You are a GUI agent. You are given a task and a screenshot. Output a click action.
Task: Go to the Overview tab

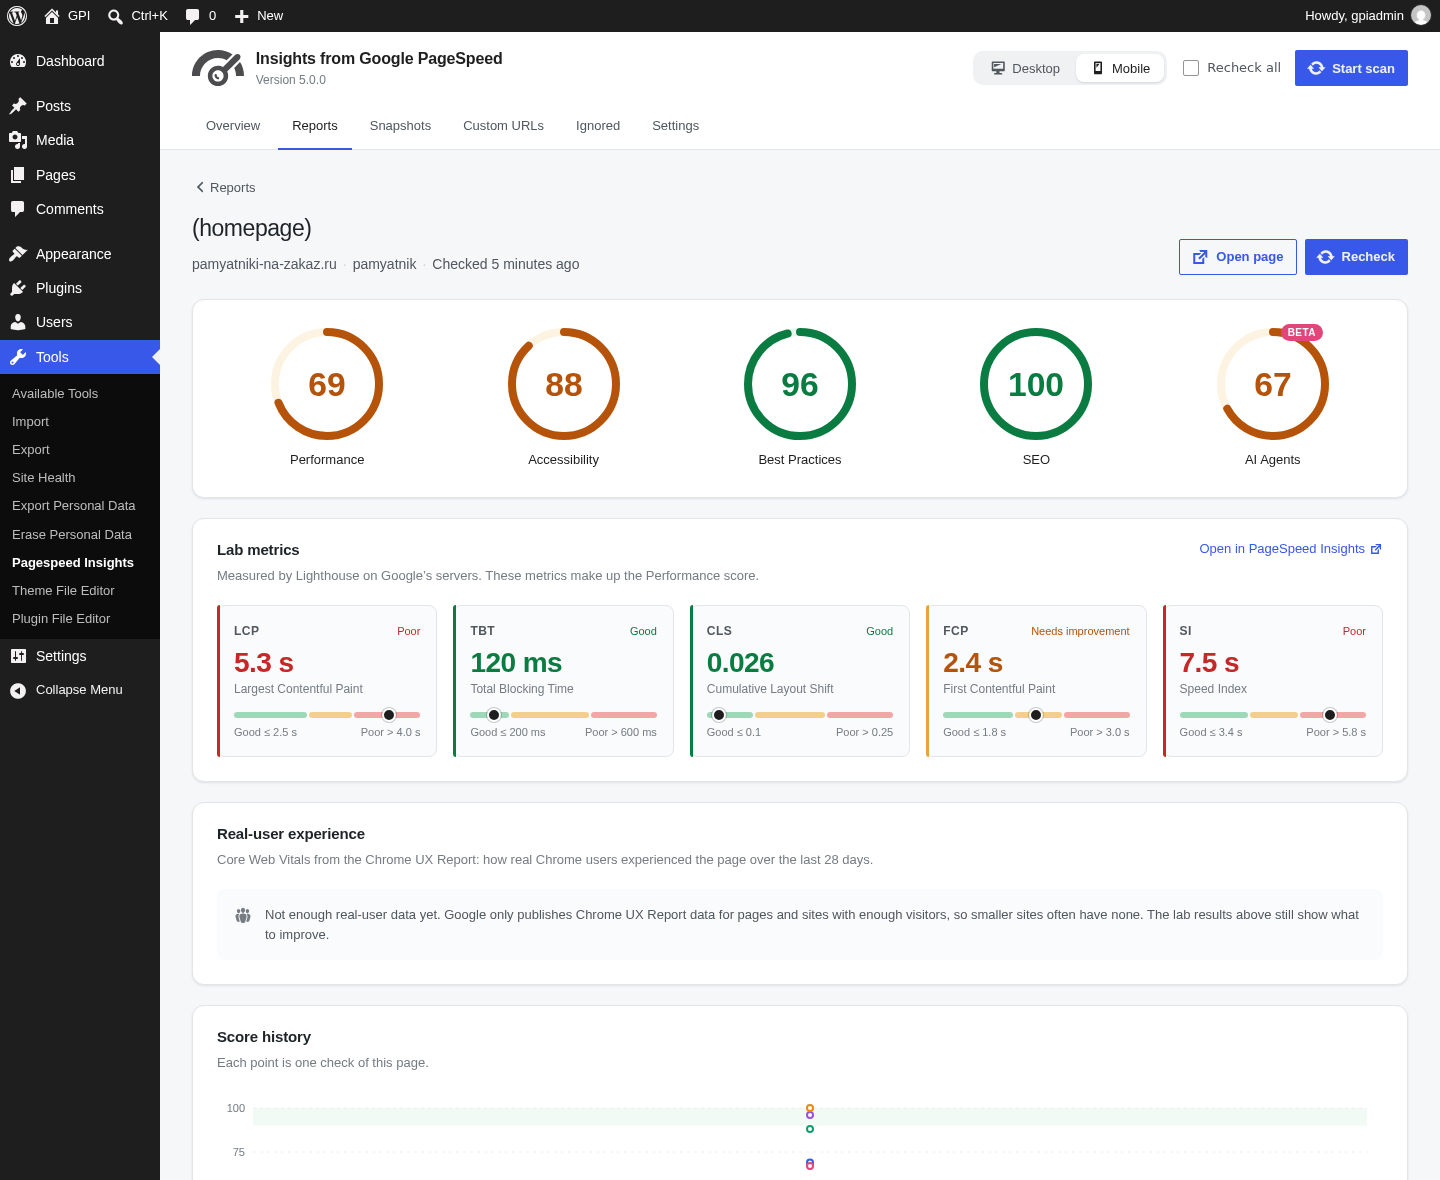[233, 126]
